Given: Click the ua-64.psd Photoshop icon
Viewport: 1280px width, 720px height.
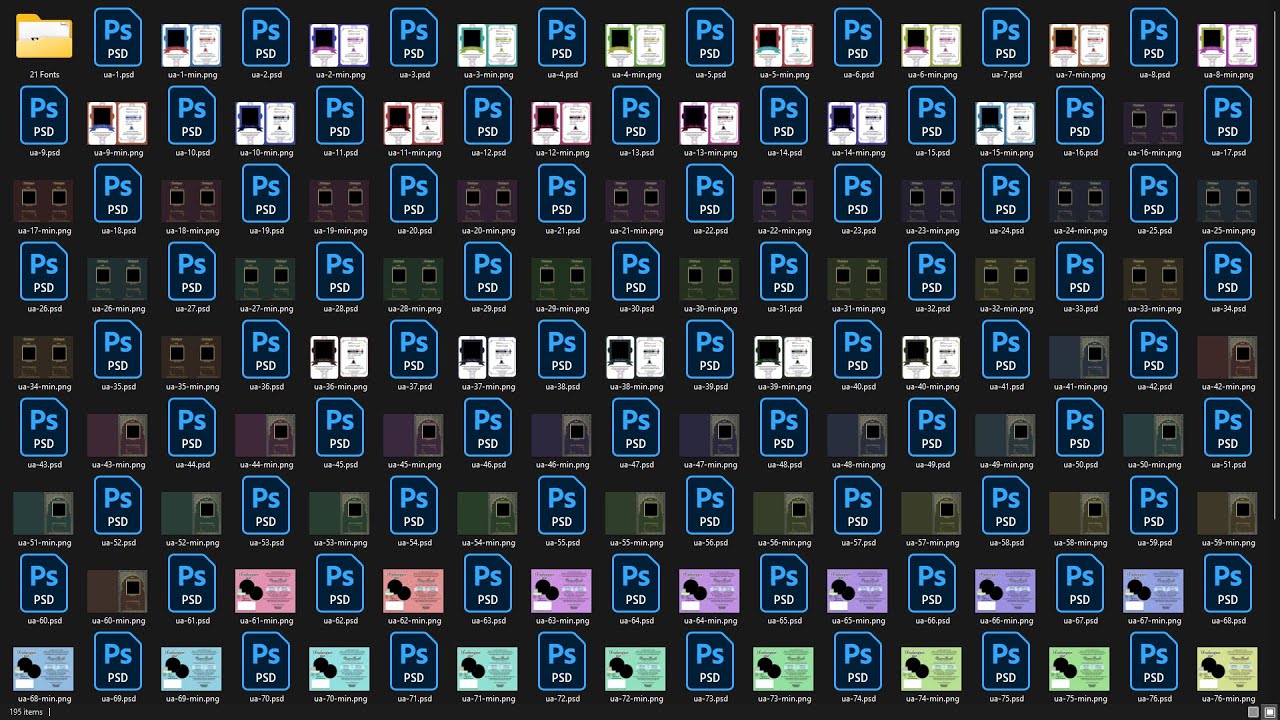Looking at the screenshot, I should click(x=636, y=584).
